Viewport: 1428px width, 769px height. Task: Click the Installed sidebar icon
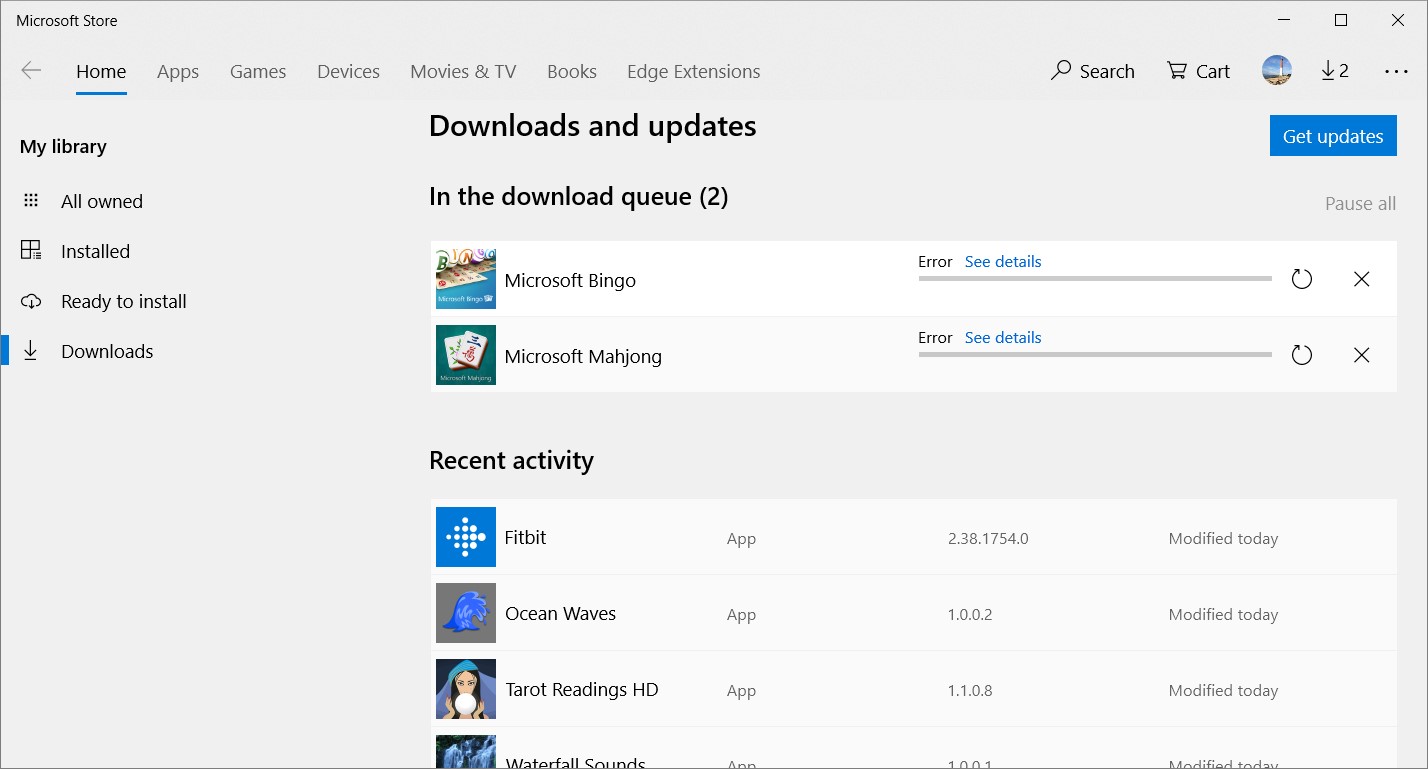coord(31,251)
